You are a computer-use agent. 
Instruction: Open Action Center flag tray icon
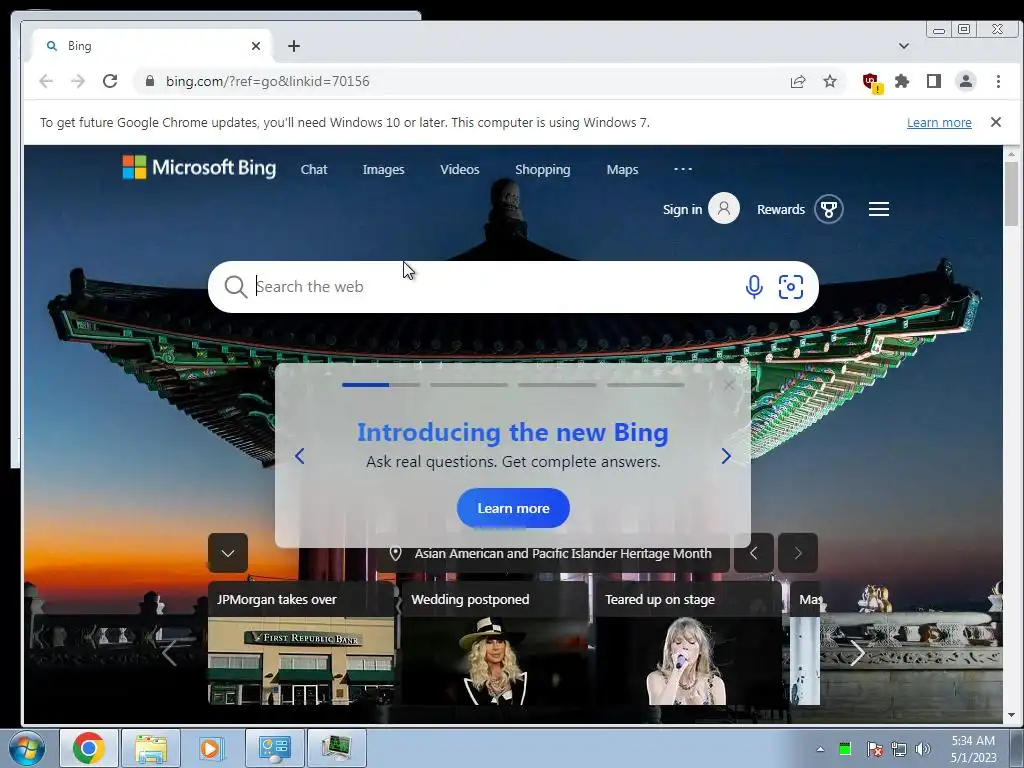tap(874, 748)
